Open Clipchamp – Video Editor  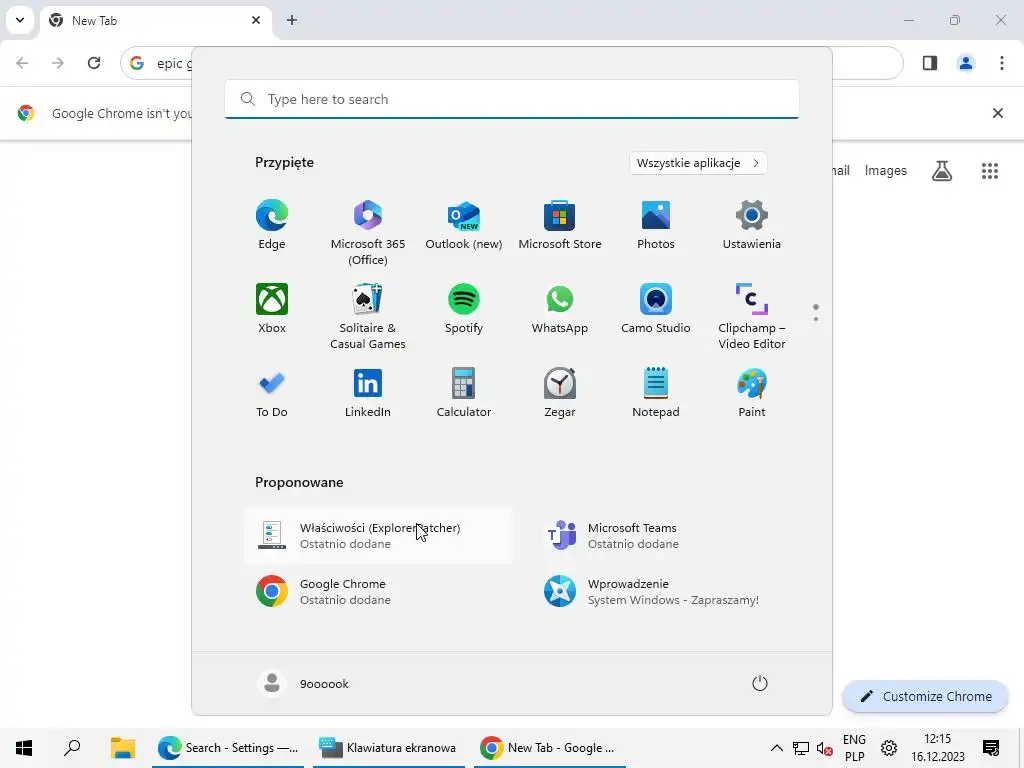click(x=752, y=317)
